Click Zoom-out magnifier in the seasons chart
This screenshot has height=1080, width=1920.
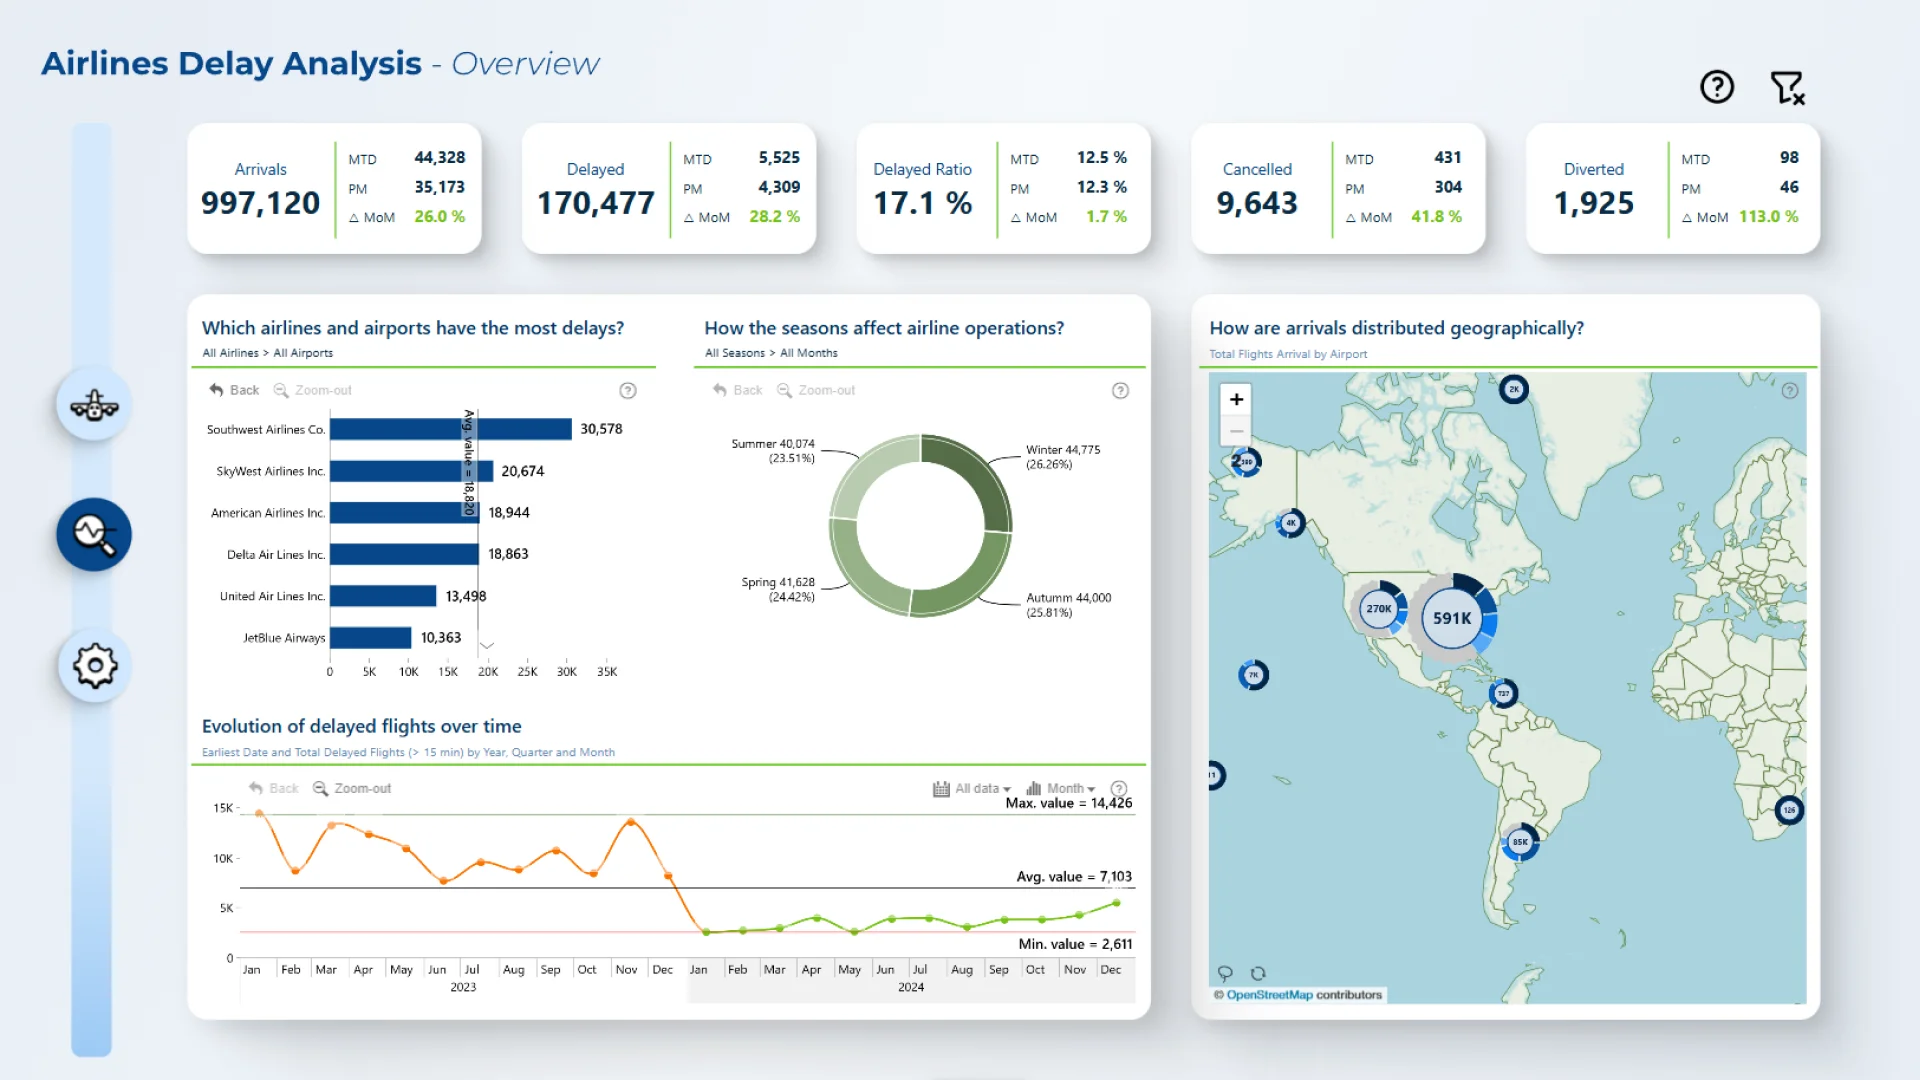[x=816, y=390]
